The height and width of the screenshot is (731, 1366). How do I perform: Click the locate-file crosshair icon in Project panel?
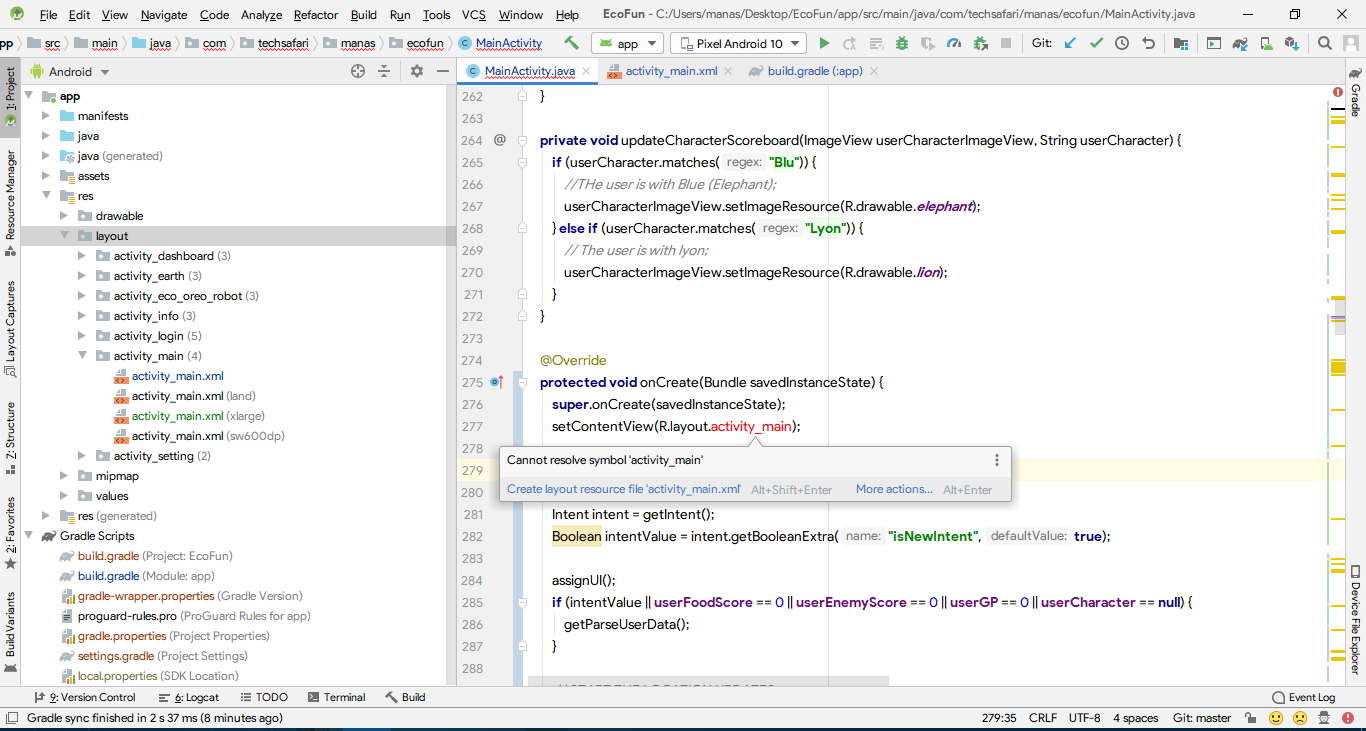pyautogui.click(x=358, y=71)
